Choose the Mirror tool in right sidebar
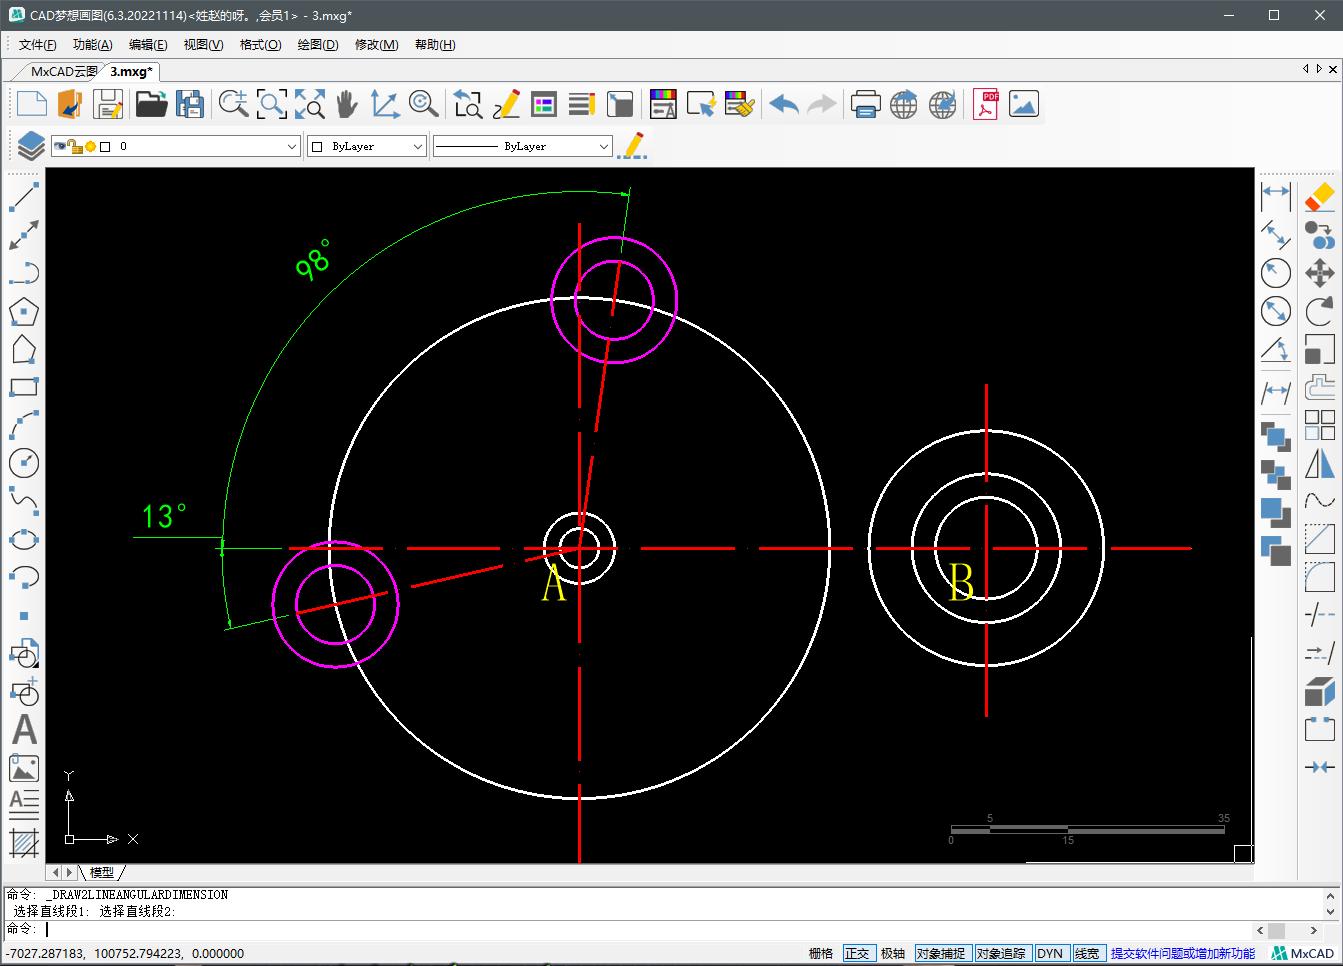 point(1318,465)
